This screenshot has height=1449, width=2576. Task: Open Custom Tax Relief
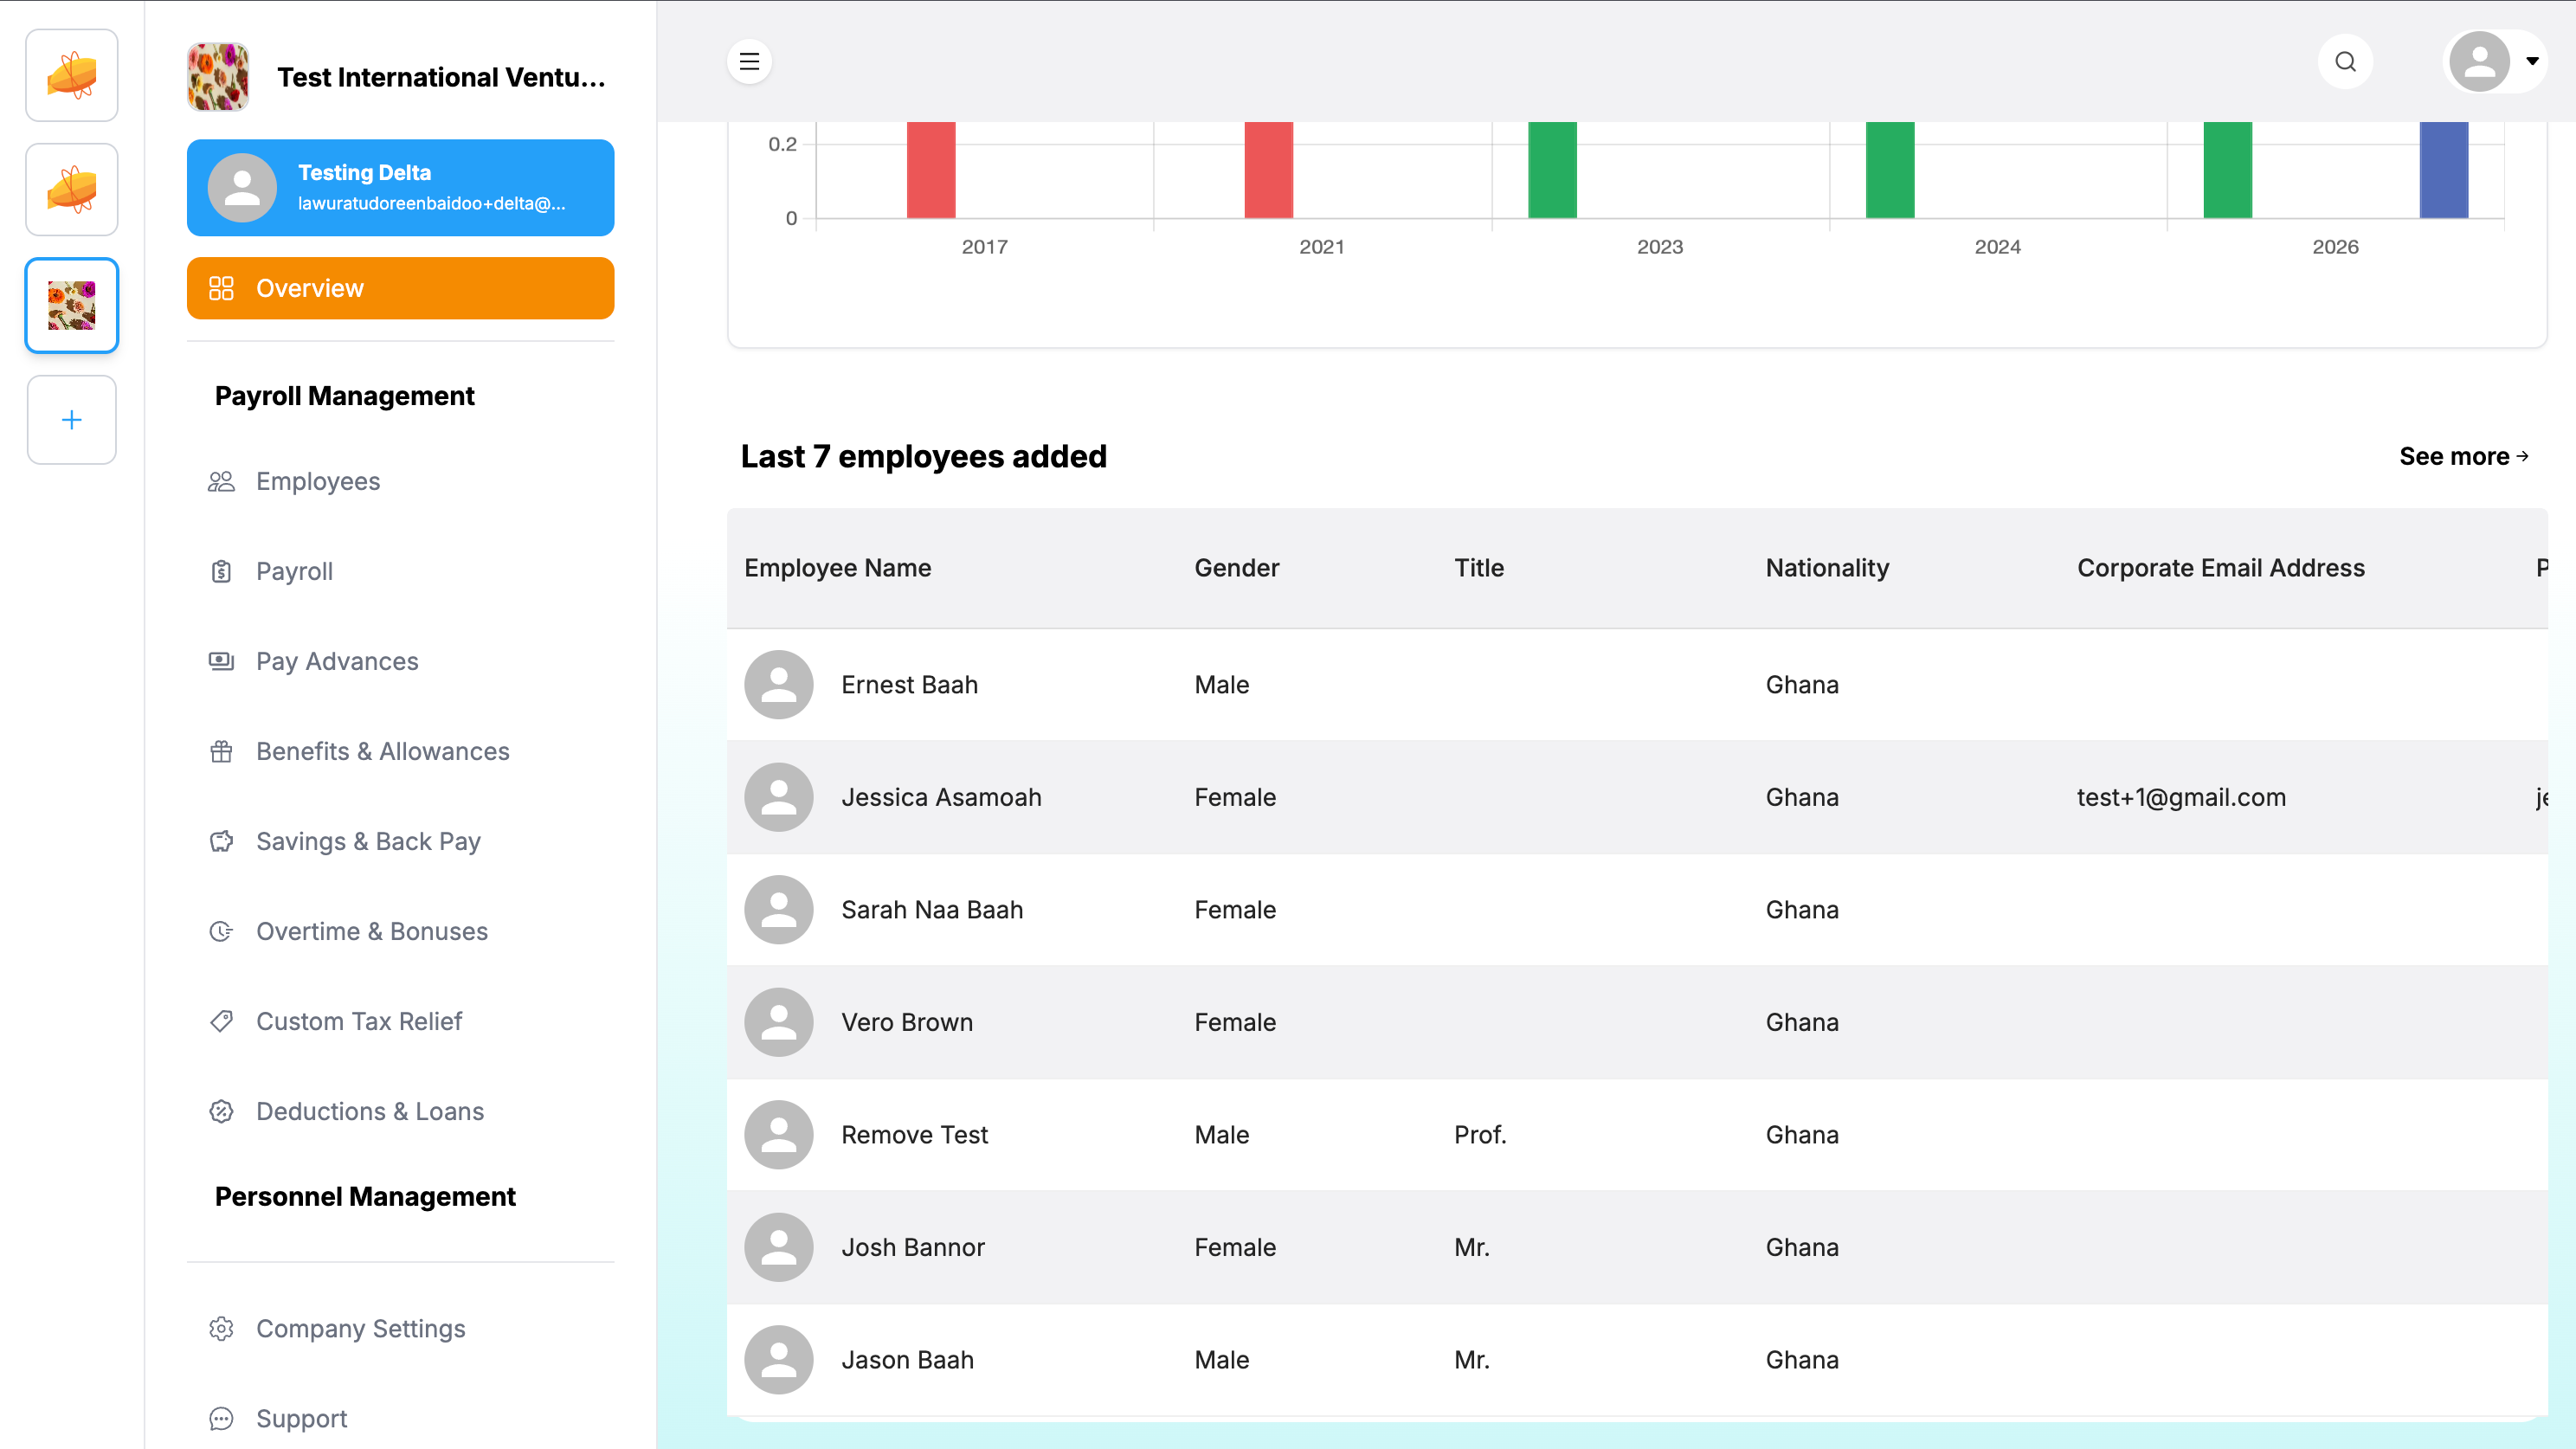(359, 1021)
